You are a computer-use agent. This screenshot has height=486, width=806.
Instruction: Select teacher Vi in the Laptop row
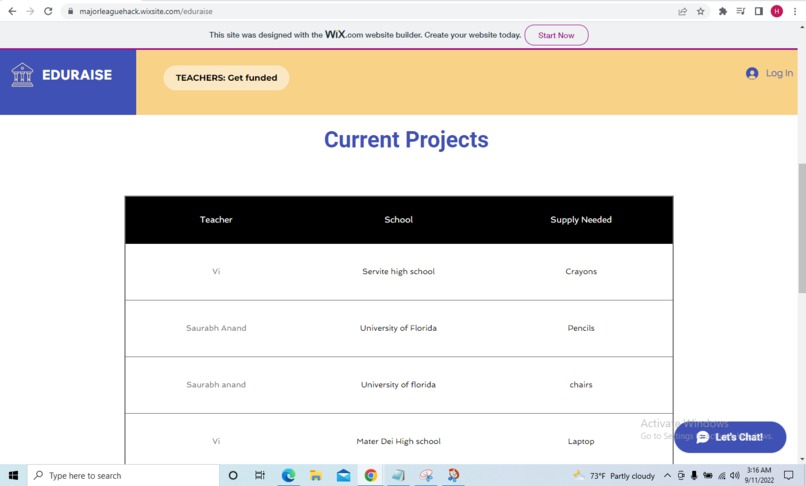pyautogui.click(x=216, y=441)
